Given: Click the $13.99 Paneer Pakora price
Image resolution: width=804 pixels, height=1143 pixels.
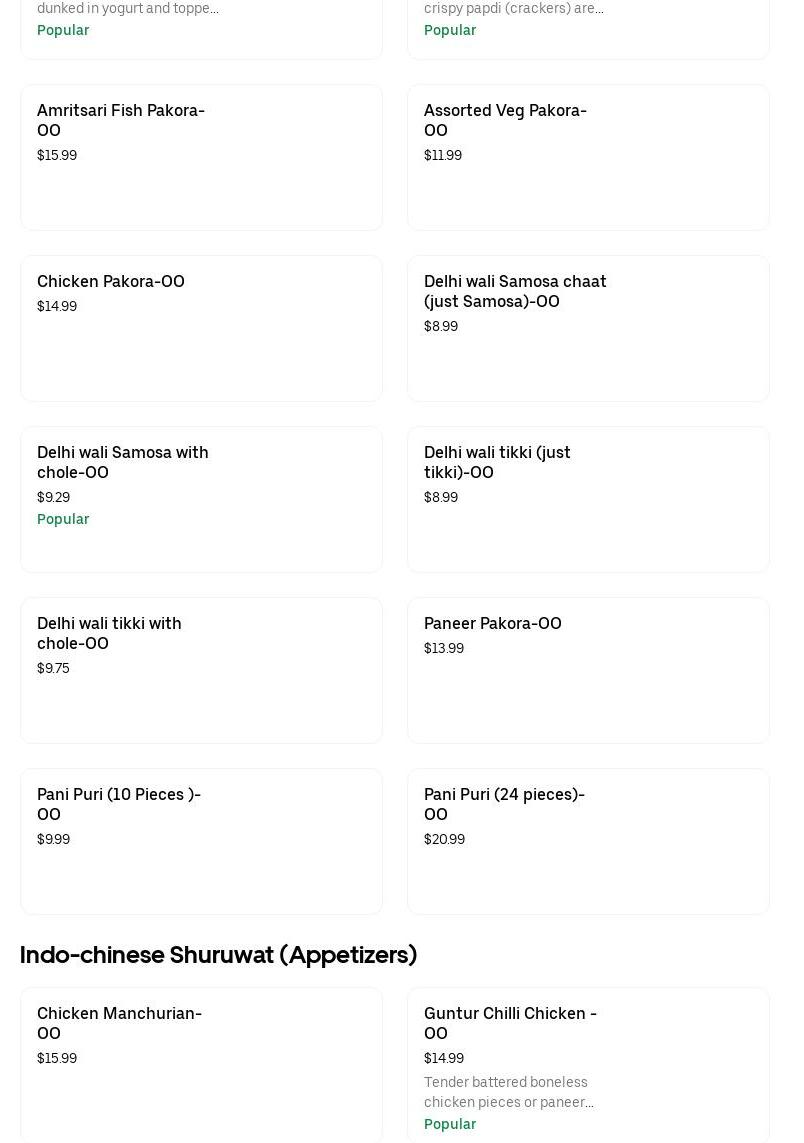Looking at the screenshot, I should (x=444, y=648).
